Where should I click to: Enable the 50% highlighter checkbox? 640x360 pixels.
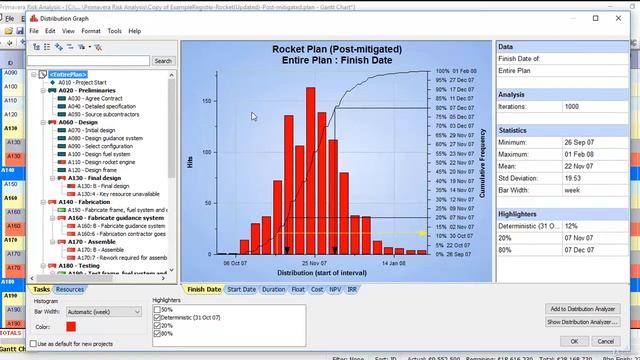click(157, 310)
